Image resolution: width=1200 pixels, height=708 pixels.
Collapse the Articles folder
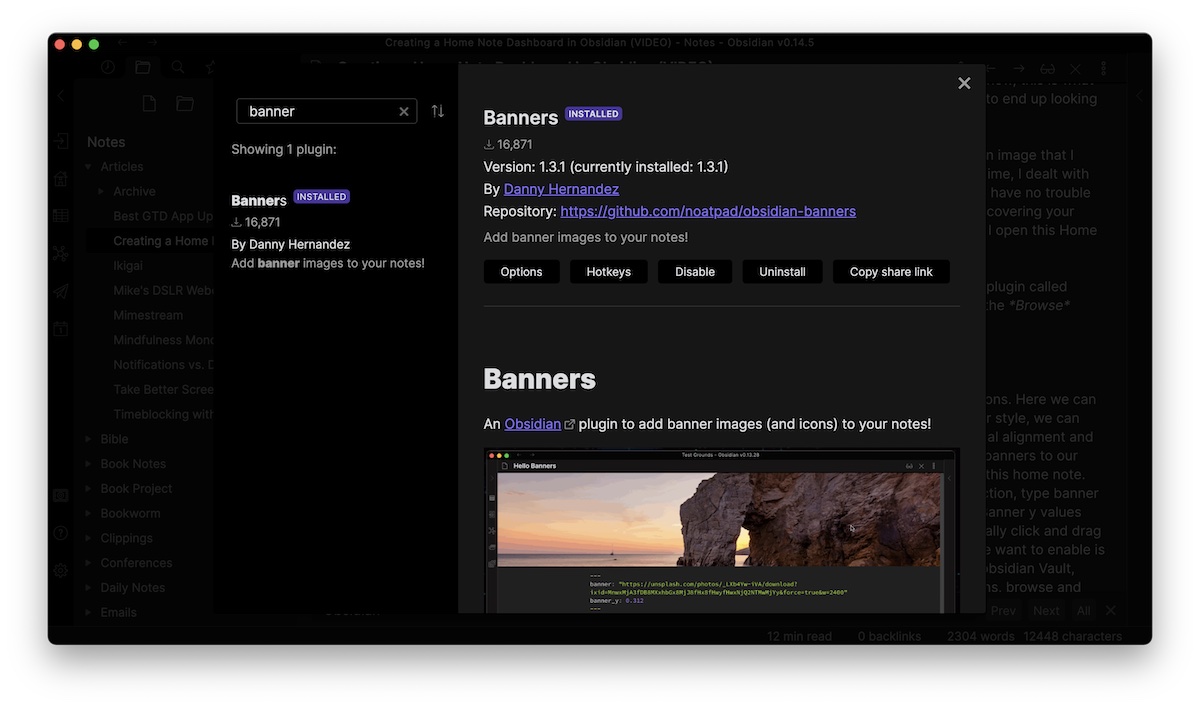click(88, 167)
